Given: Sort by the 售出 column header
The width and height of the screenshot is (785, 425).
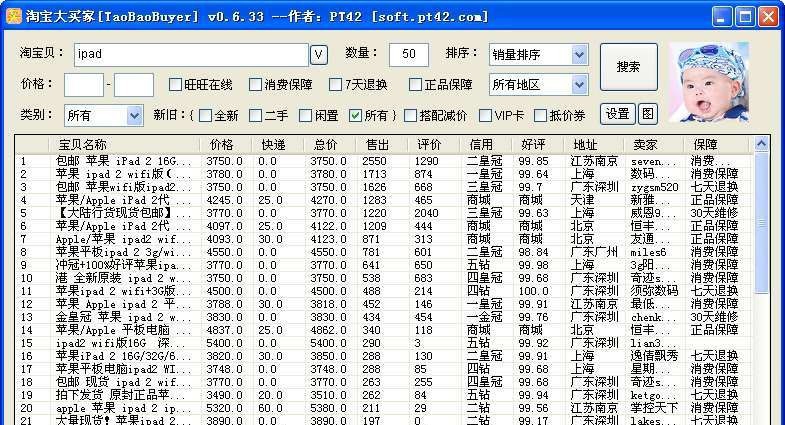Looking at the screenshot, I should (x=382, y=145).
